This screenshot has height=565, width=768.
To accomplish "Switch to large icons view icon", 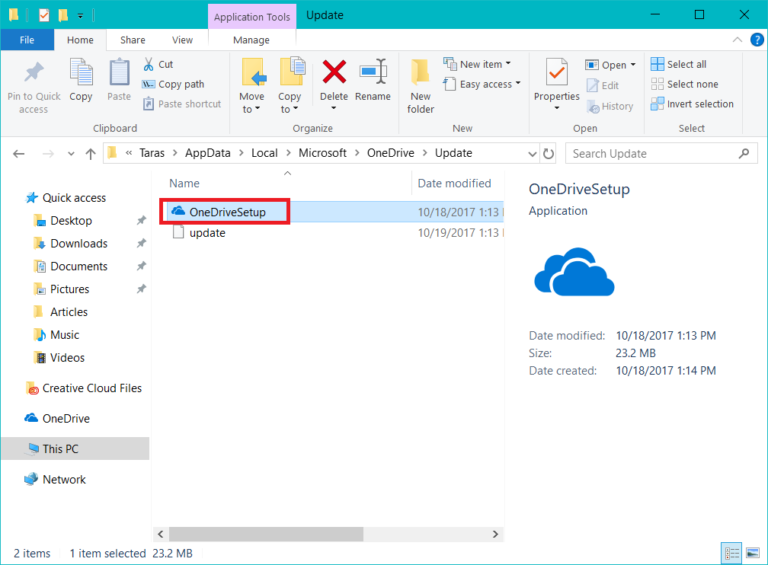I will tap(753, 553).
